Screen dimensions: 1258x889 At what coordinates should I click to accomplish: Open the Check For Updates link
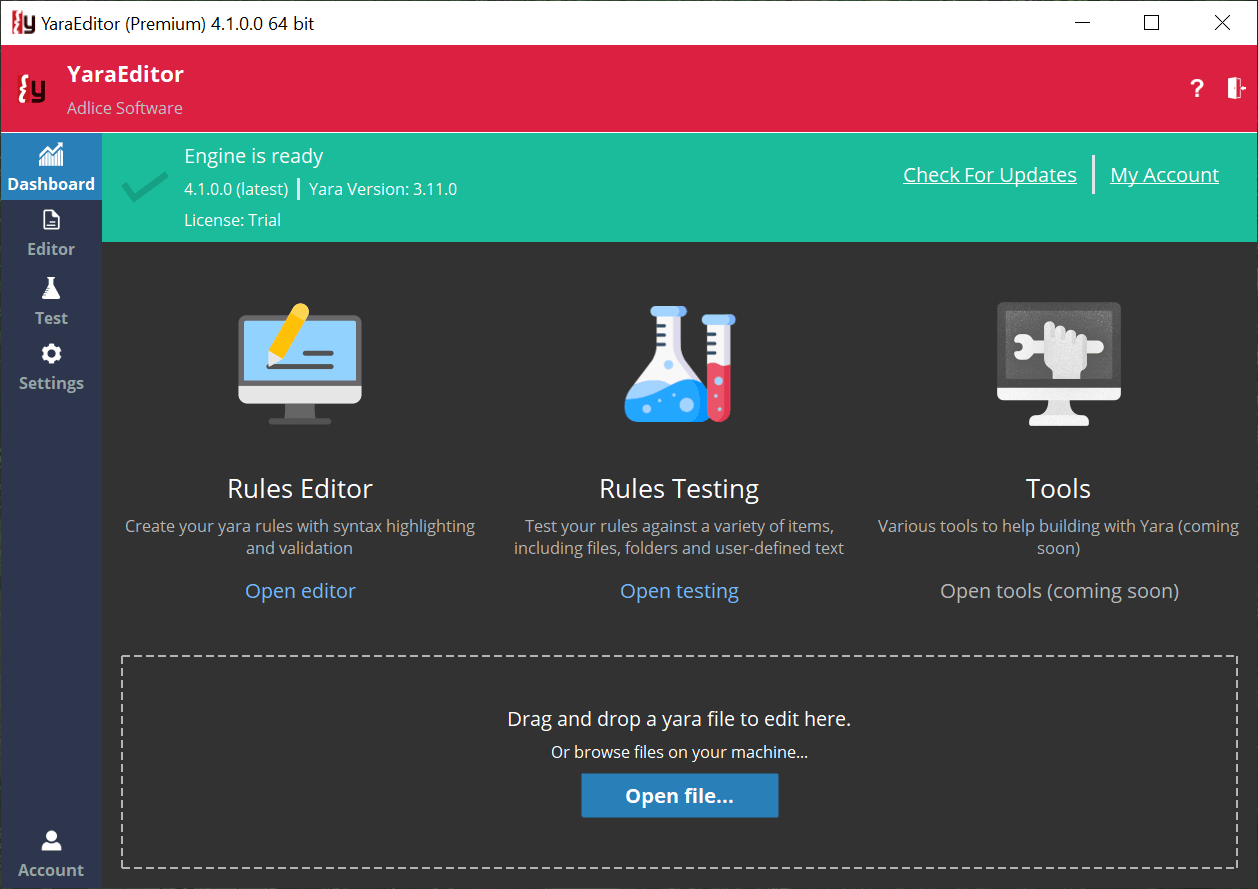pyautogui.click(x=989, y=174)
